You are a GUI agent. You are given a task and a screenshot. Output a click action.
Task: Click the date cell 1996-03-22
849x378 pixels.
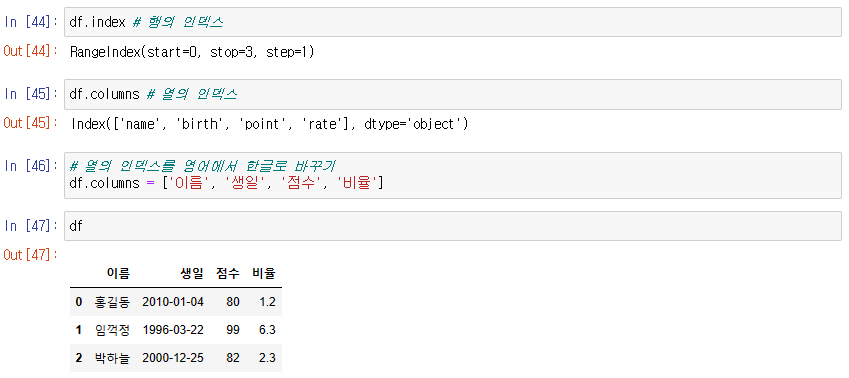(173, 330)
